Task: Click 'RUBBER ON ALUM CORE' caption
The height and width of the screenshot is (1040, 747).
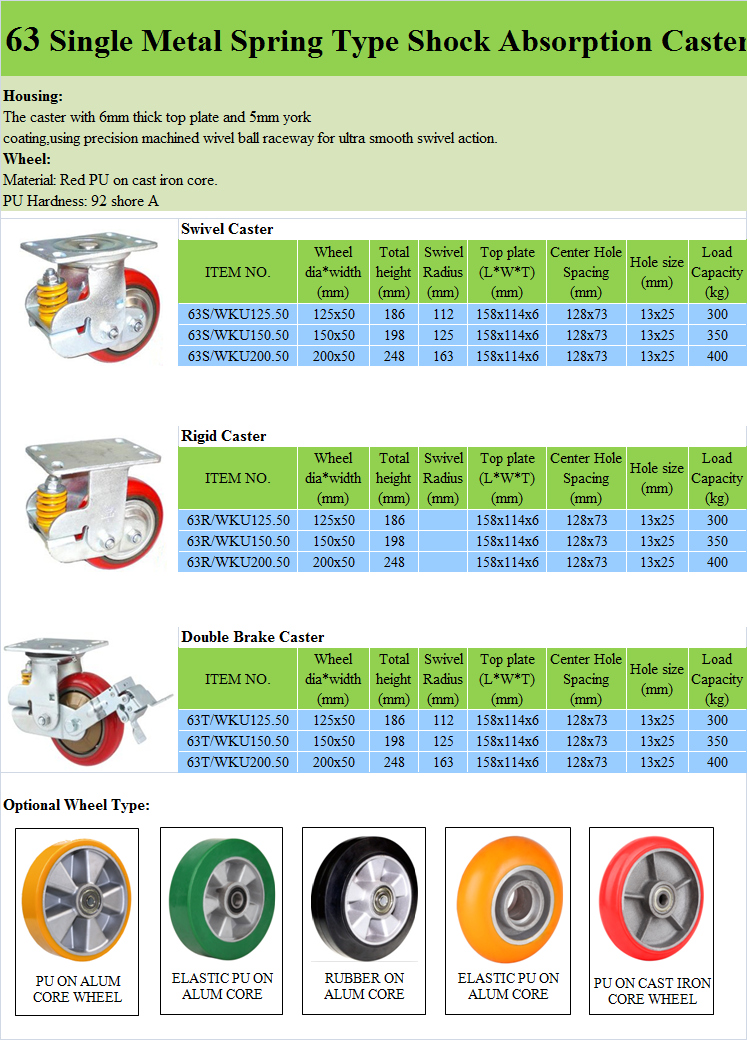Action: point(364,986)
